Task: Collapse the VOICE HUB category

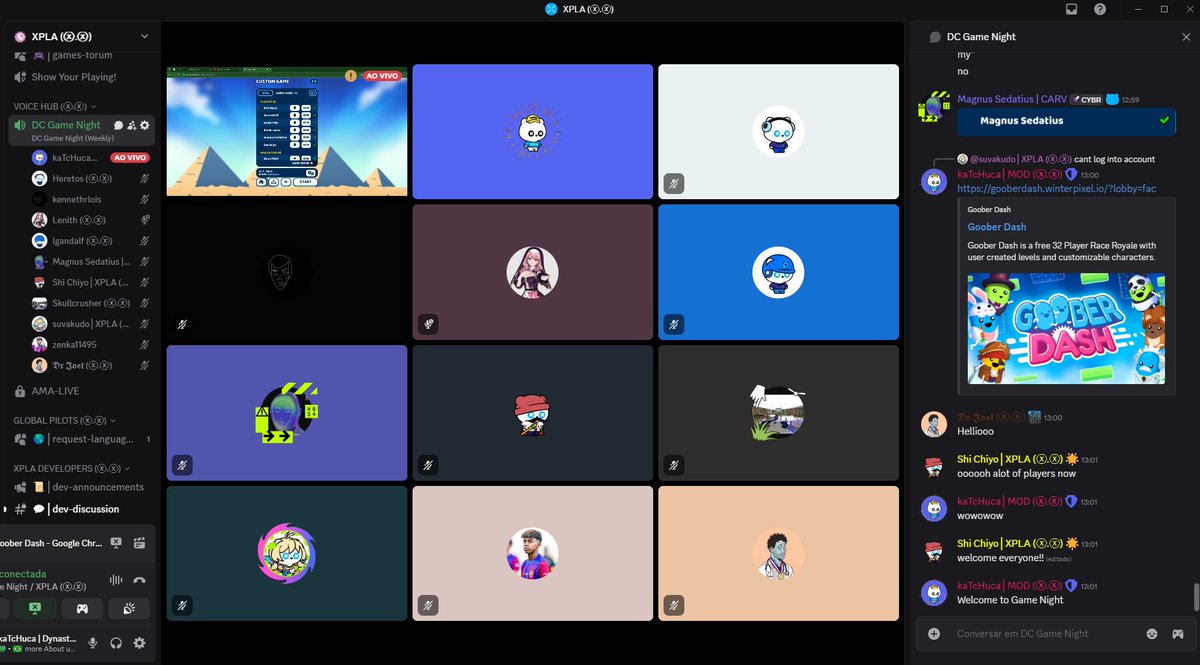Action: 55,106
